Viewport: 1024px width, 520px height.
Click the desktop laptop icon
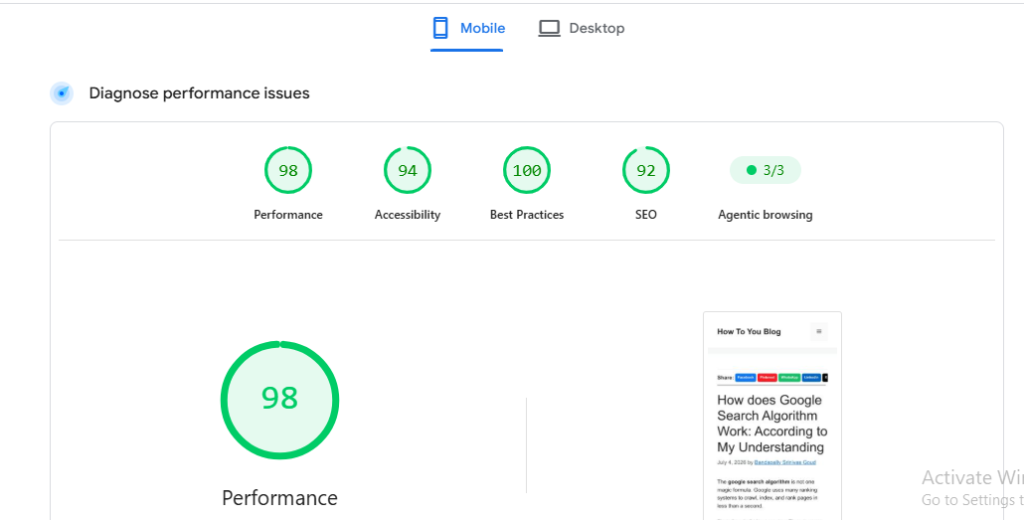(549, 28)
